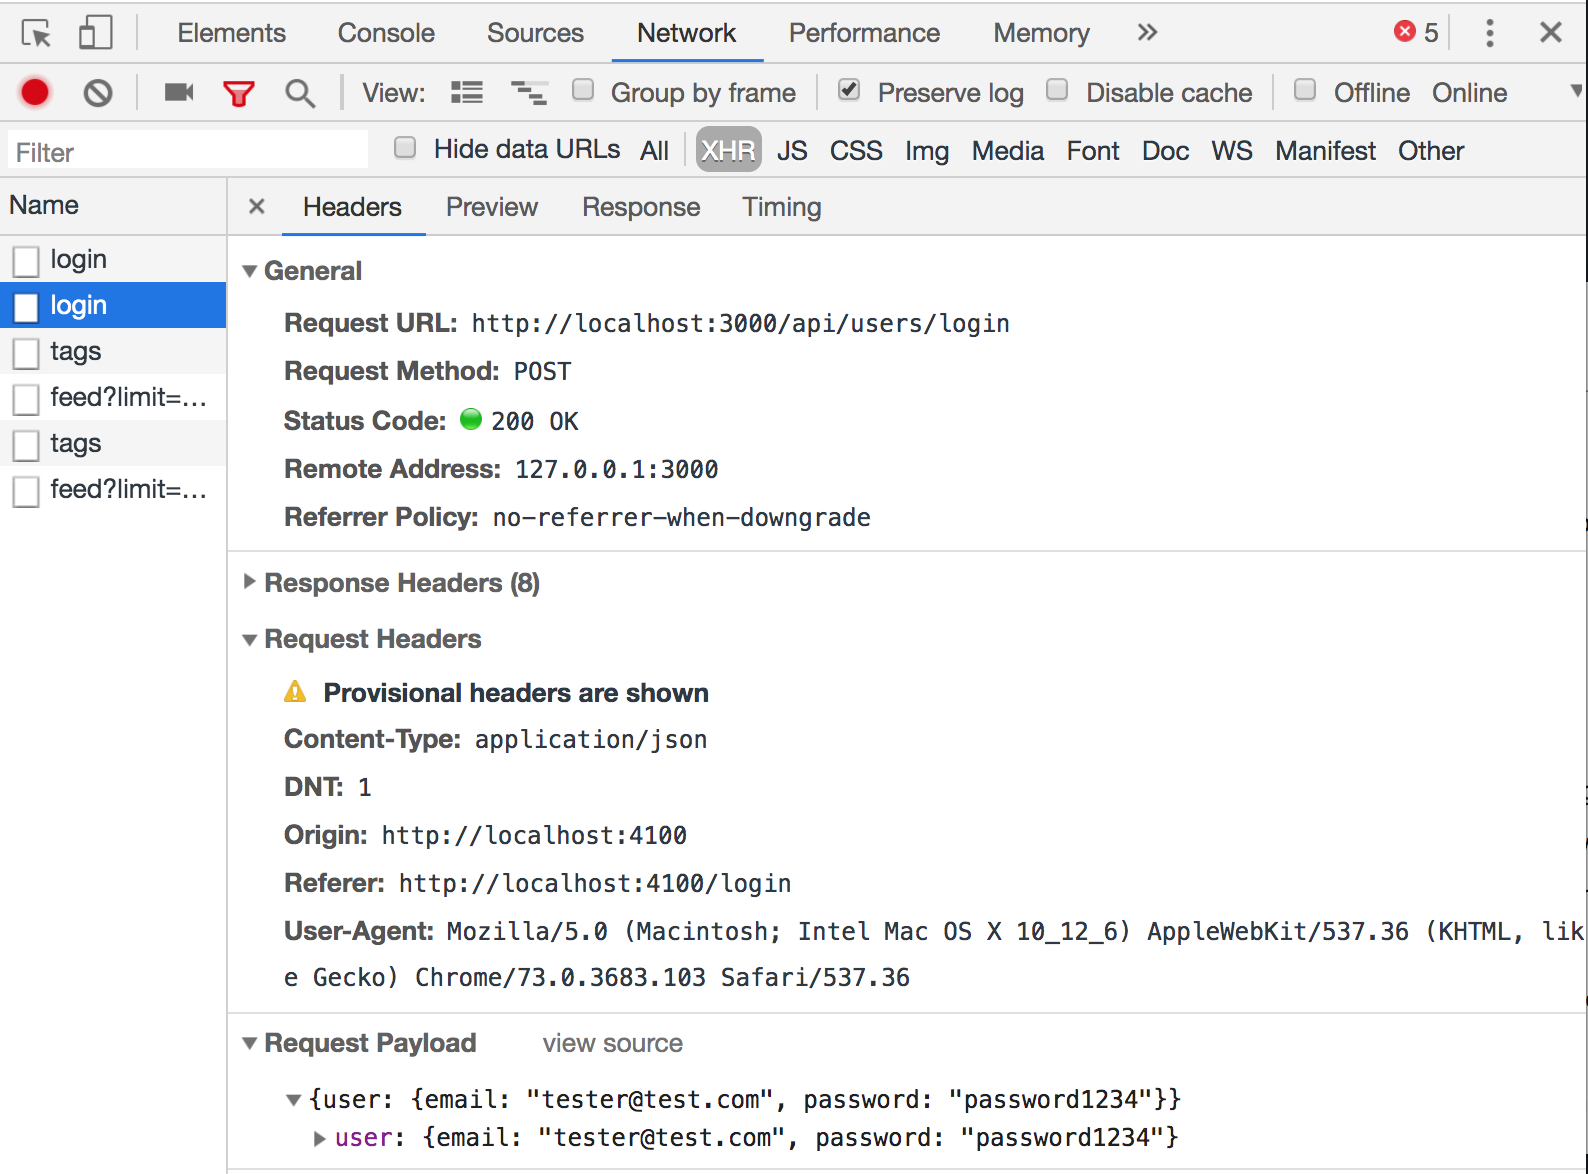
Task: Enable Group by frame checkbox
Action: click(583, 90)
